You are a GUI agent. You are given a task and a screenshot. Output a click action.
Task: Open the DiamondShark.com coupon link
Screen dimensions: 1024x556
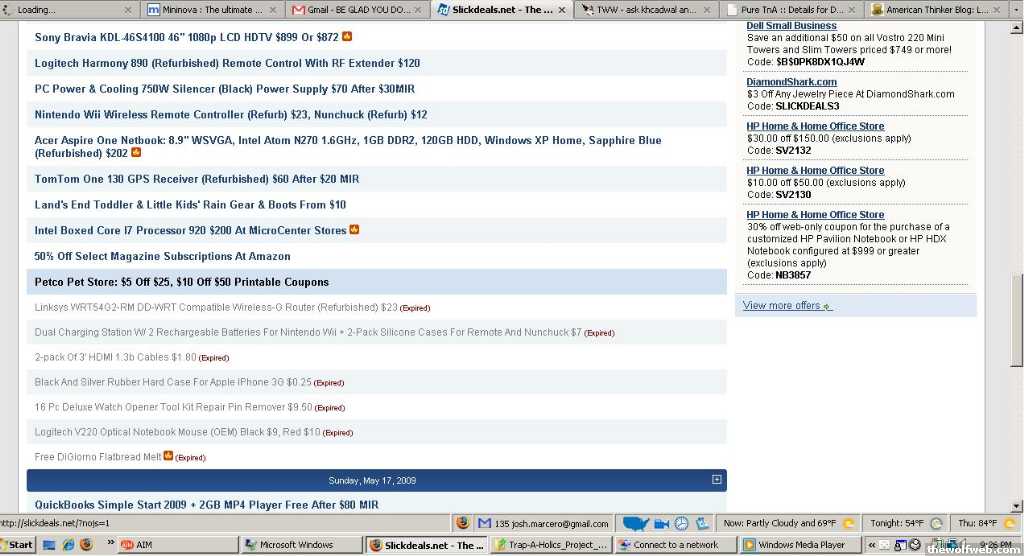(x=792, y=82)
